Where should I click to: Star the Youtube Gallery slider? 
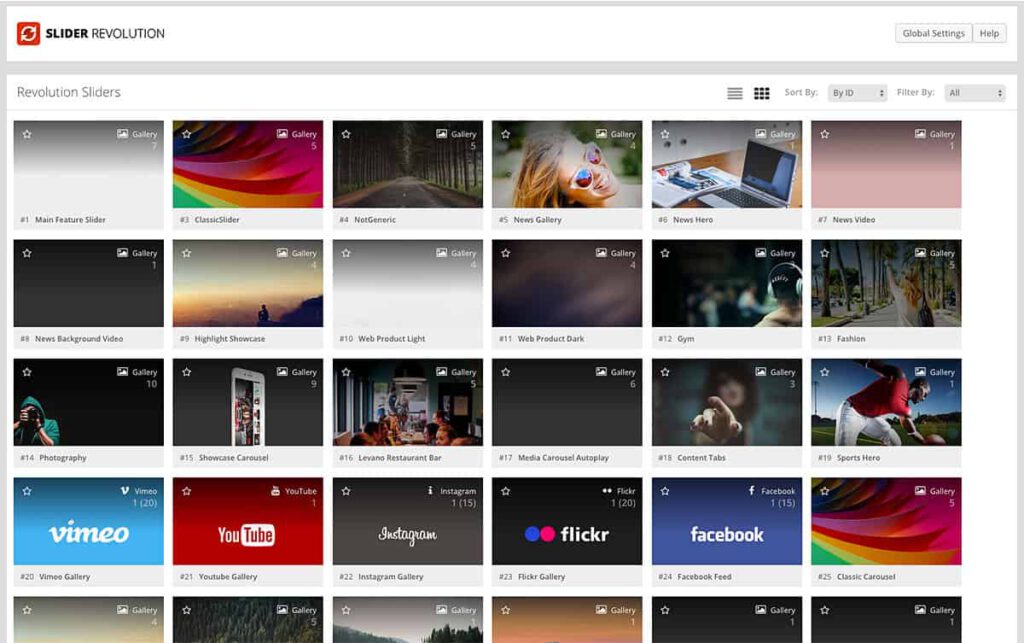187,491
